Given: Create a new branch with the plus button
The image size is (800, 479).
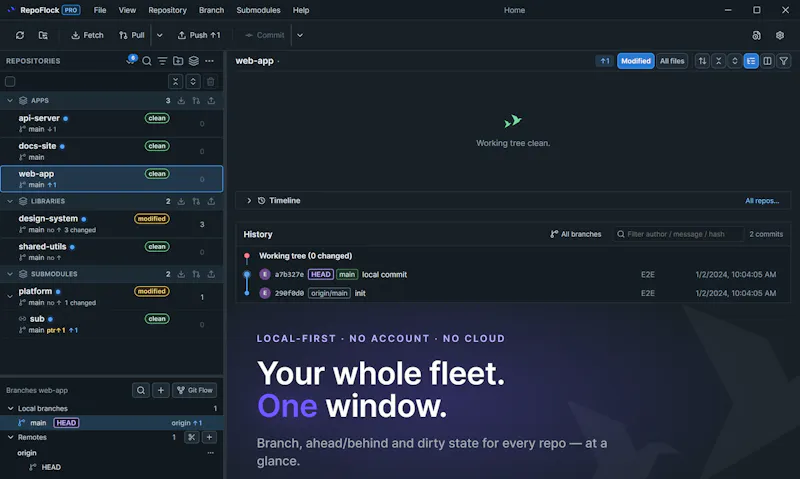Looking at the screenshot, I should (x=161, y=390).
